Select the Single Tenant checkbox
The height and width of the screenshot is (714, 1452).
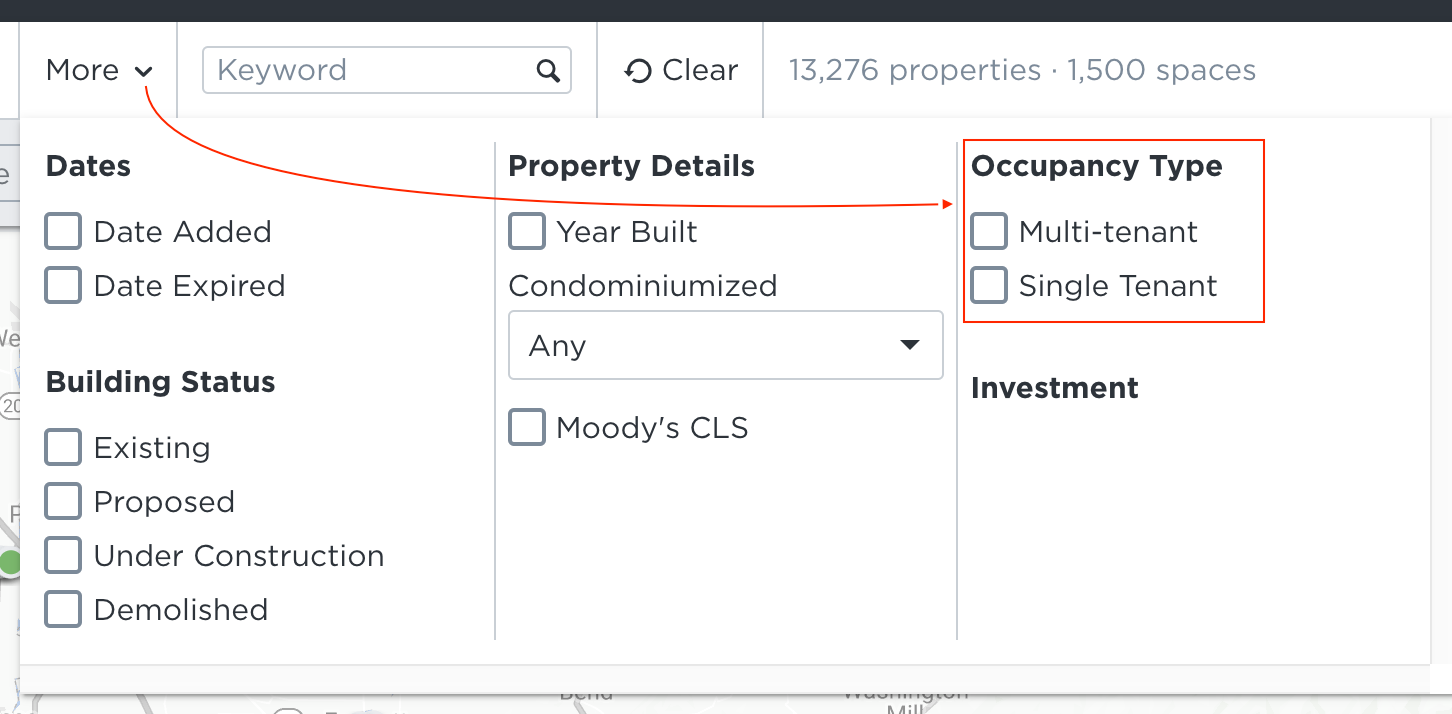989,286
